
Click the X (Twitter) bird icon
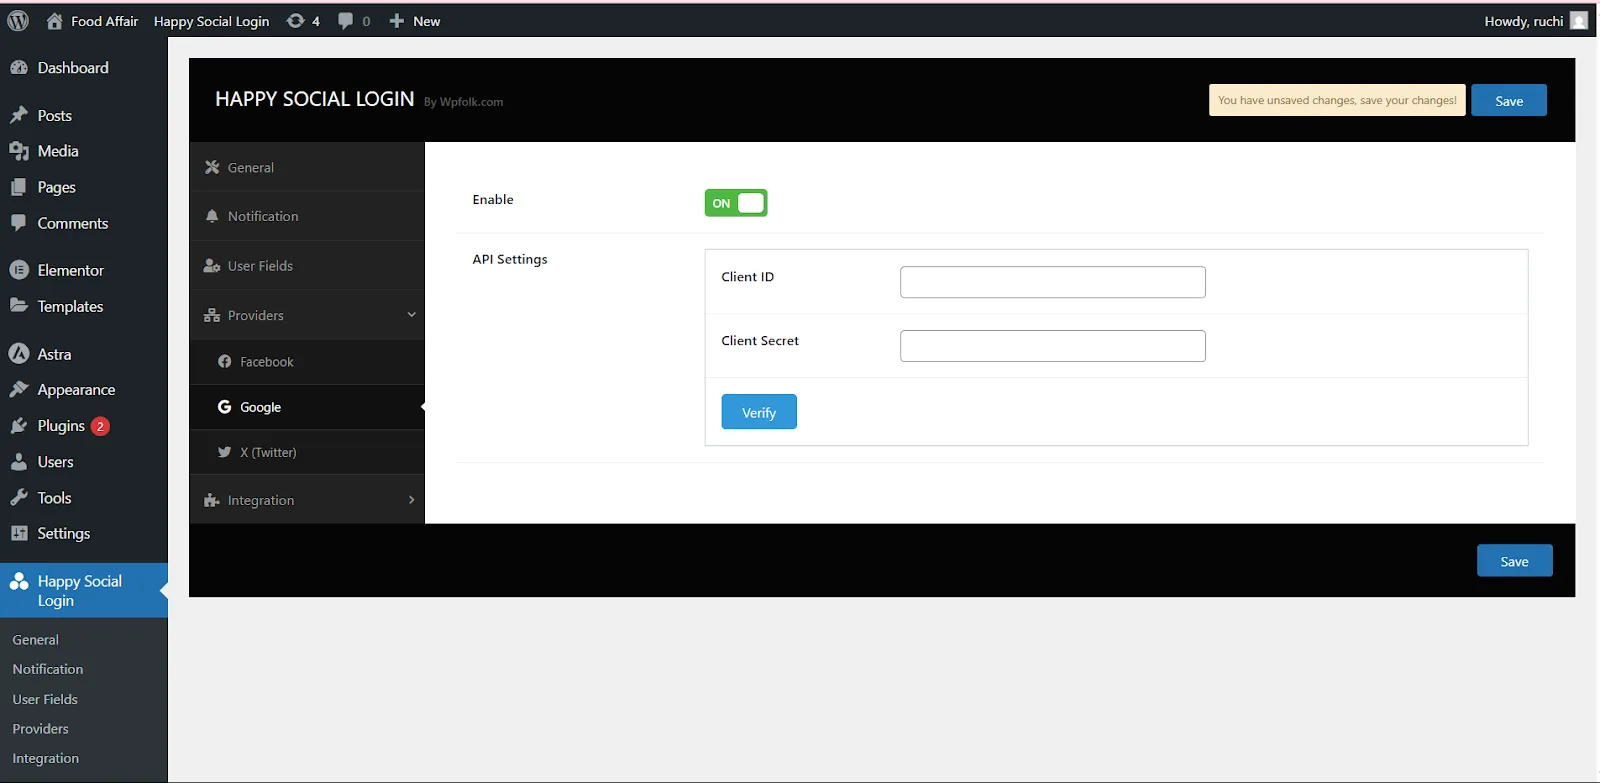point(225,452)
